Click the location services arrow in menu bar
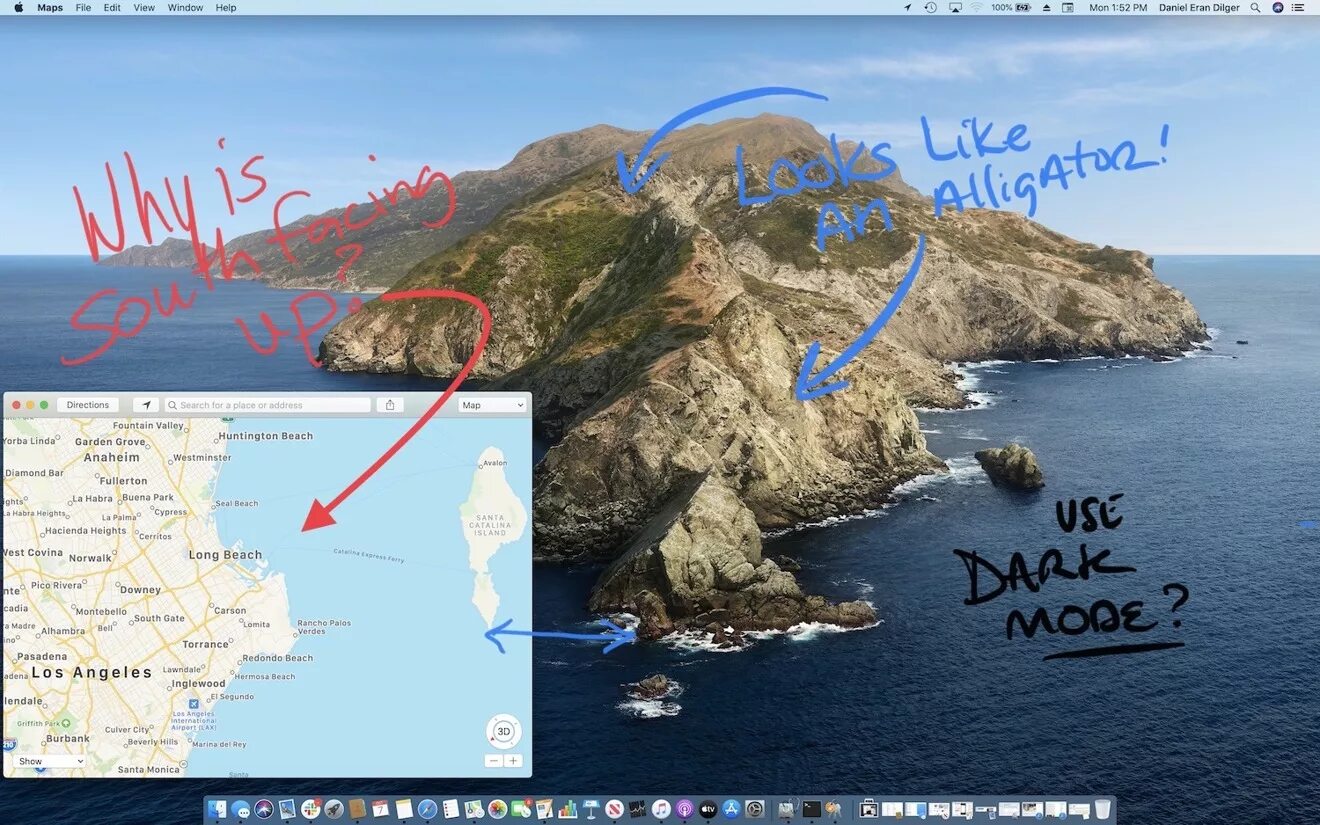Image resolution: width=1320 pixels, height=825 pixels. pyautogui.click(x=908, y=7)
